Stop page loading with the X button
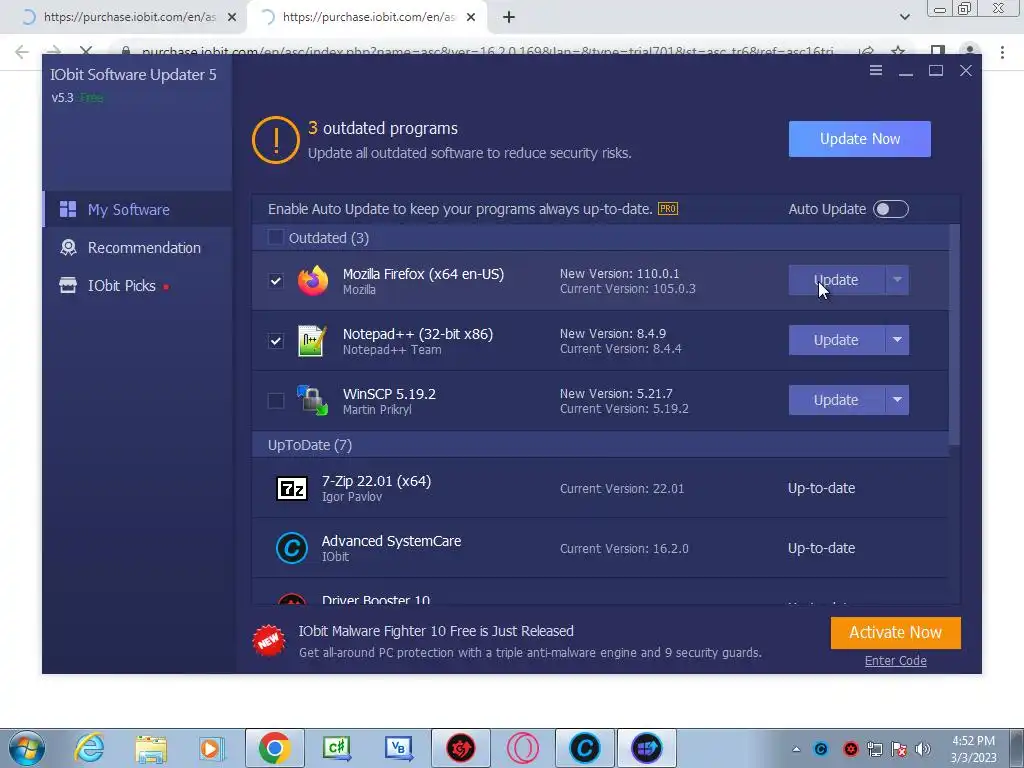This screenshot has width=1024, height=768. 86,52
